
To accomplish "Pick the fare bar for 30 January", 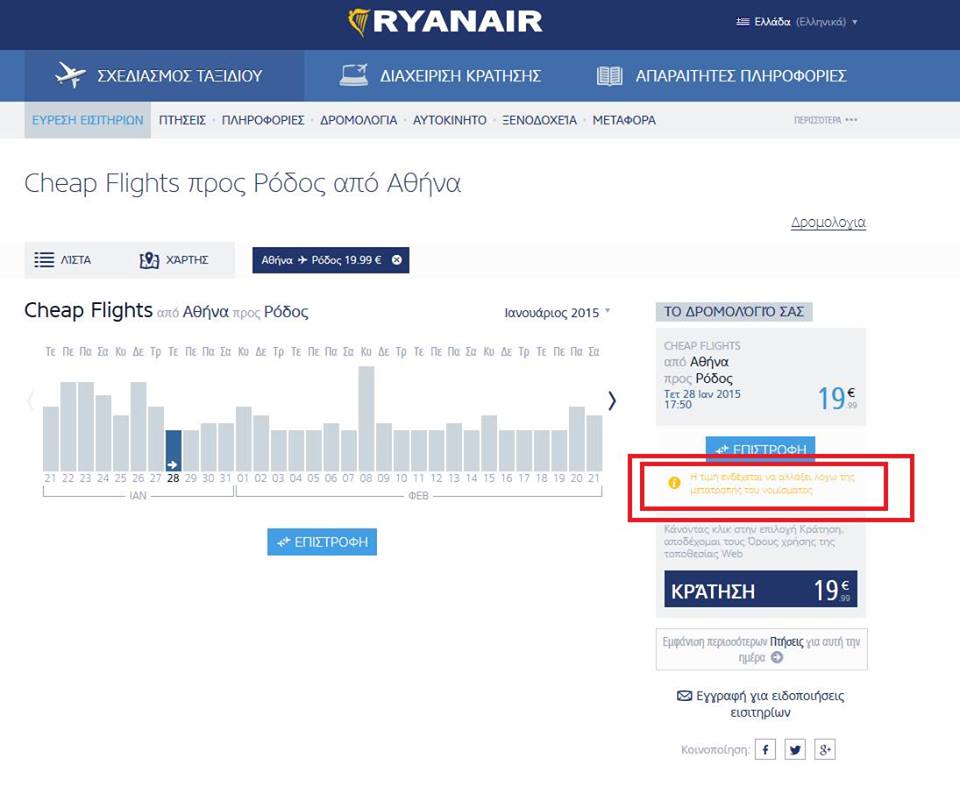I will click(209, 447).
